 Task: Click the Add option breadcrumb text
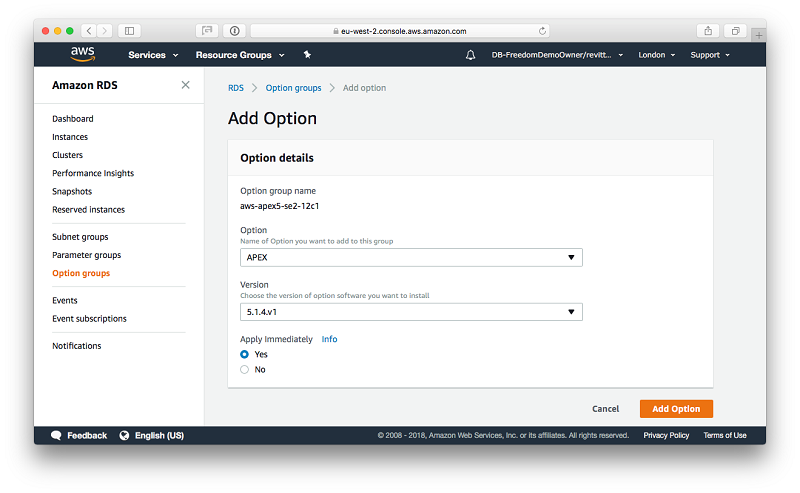point(364,88)
